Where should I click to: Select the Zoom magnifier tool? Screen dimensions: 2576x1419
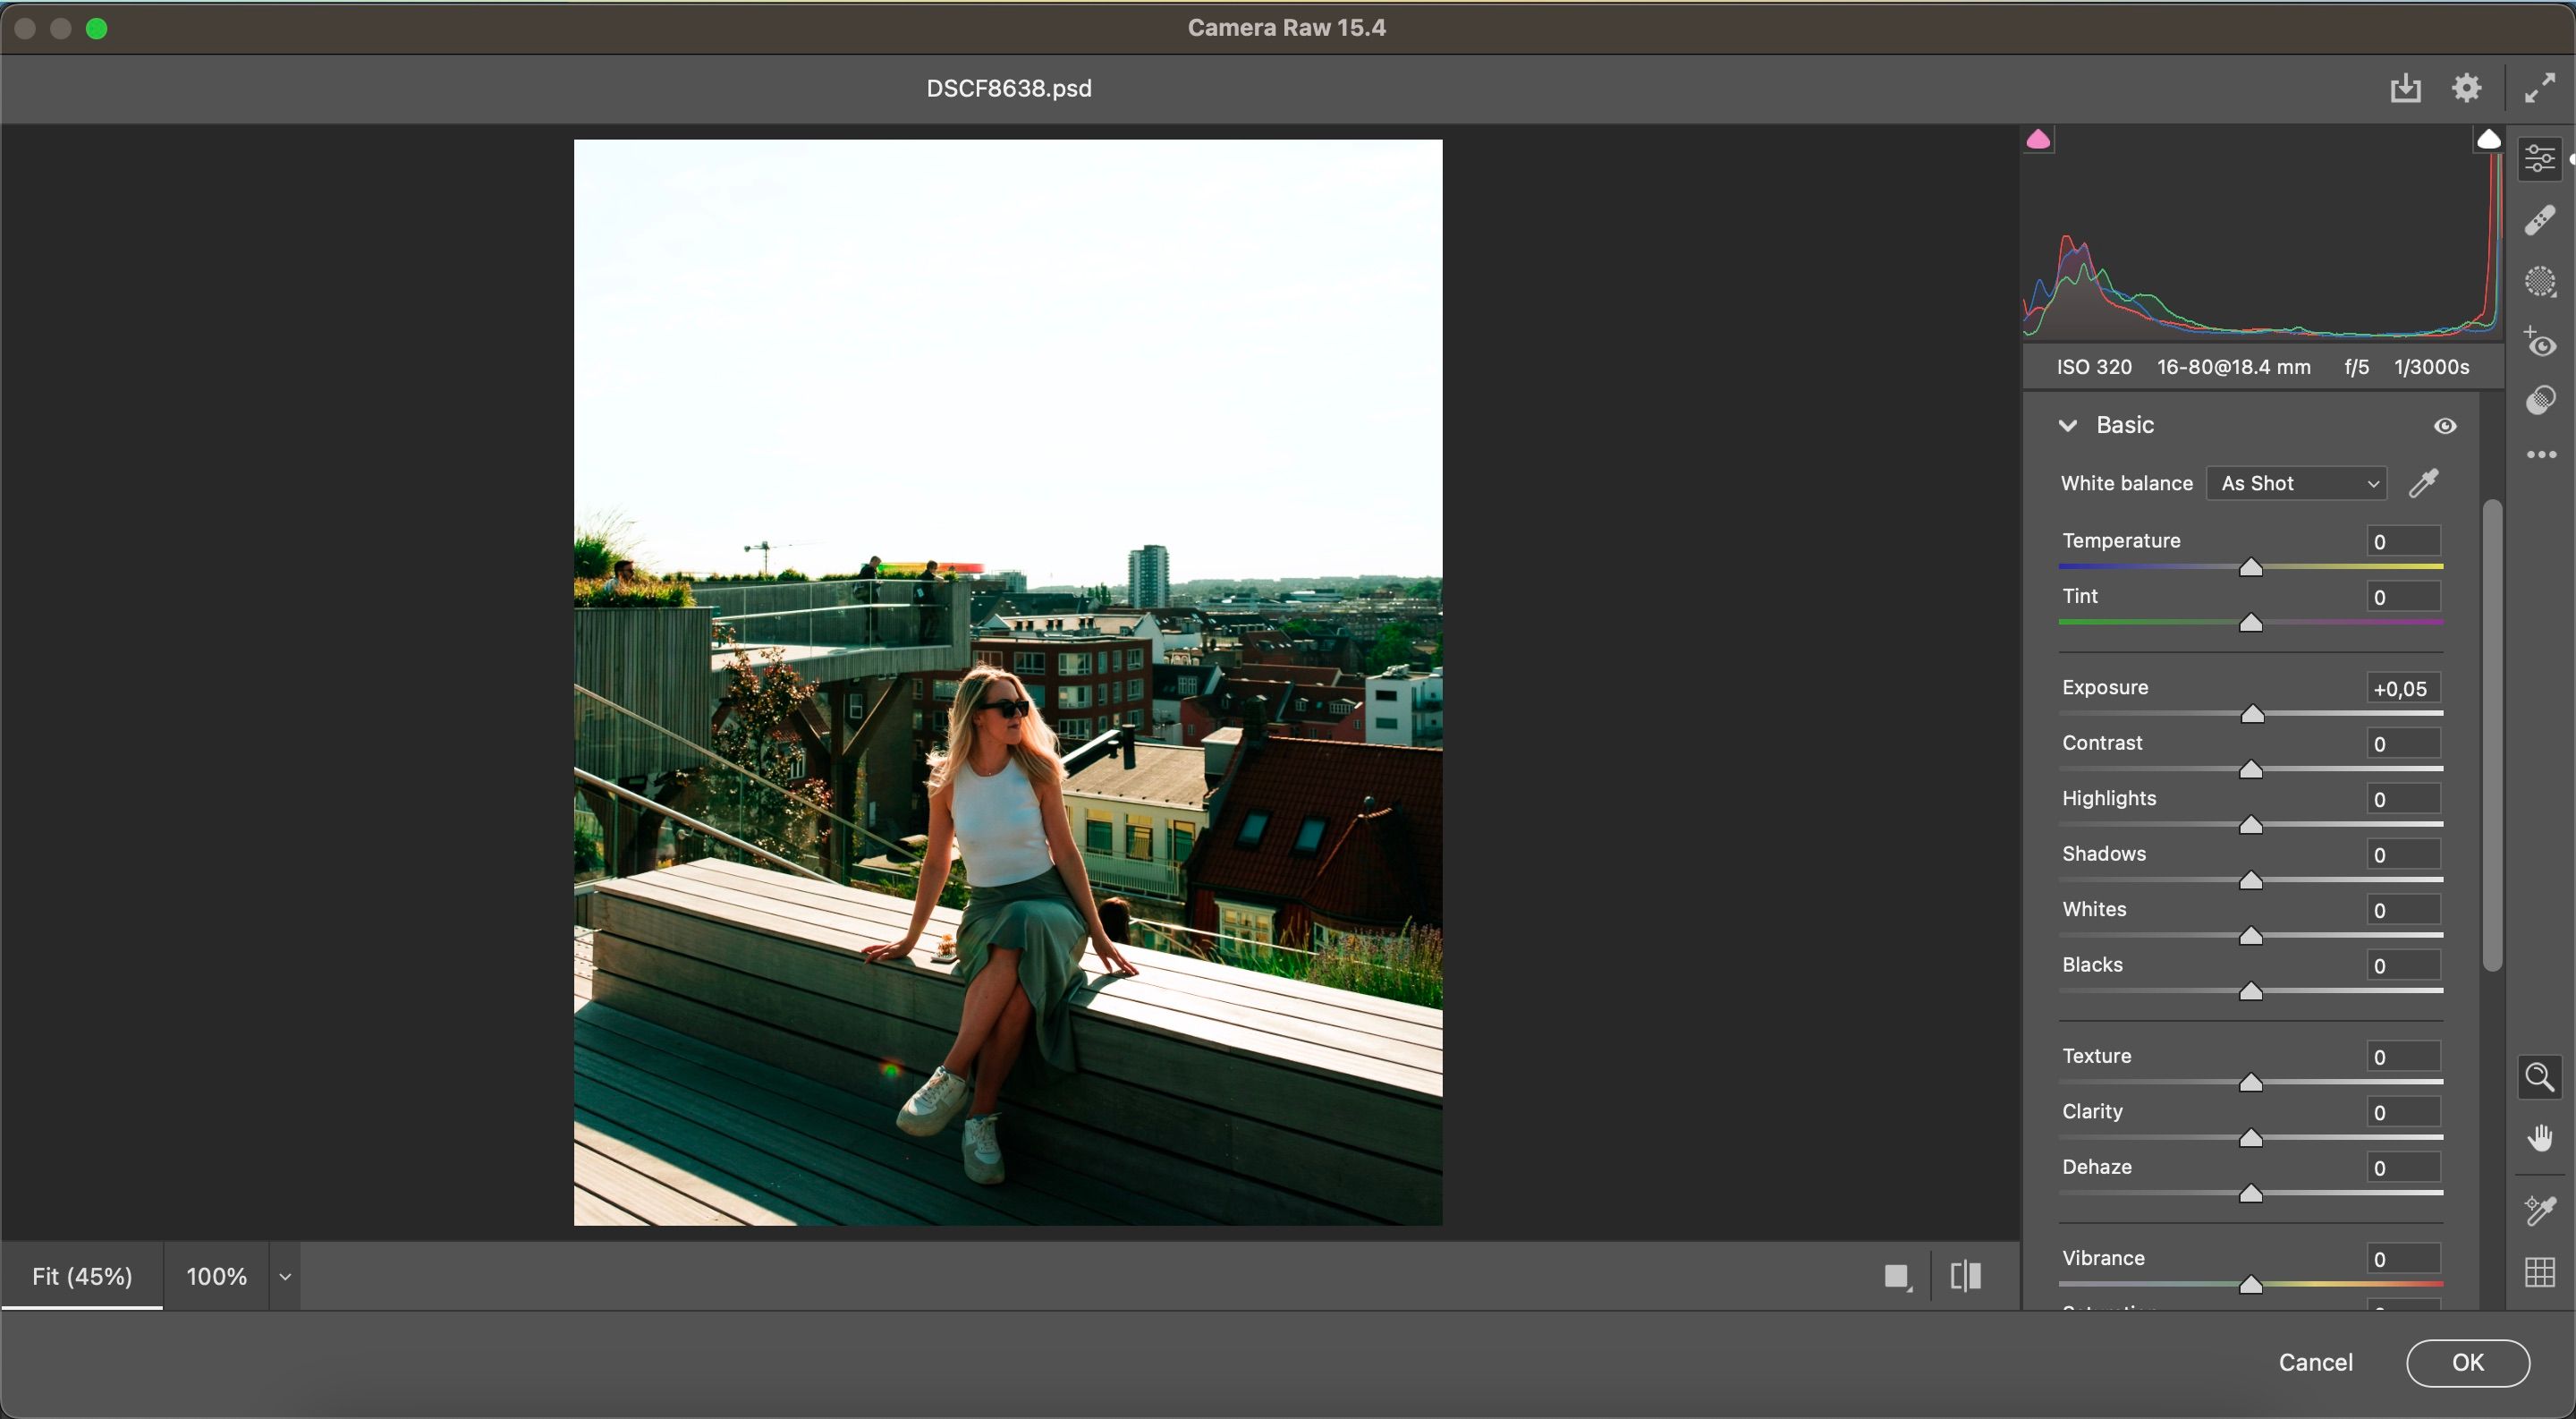(x=2540, y=1077)
